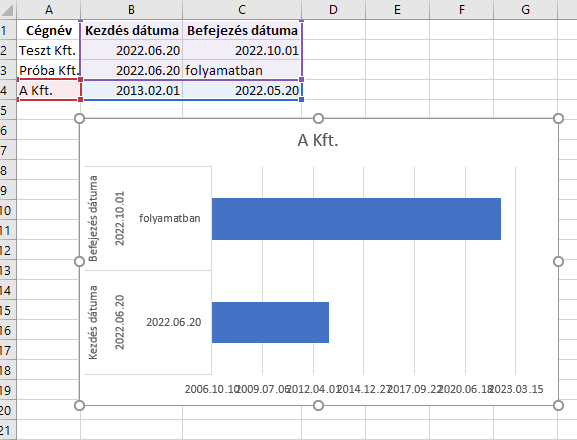This screenshot has height=440, width=577.
Task: Select column E header
Action: [x=397, y=9]
